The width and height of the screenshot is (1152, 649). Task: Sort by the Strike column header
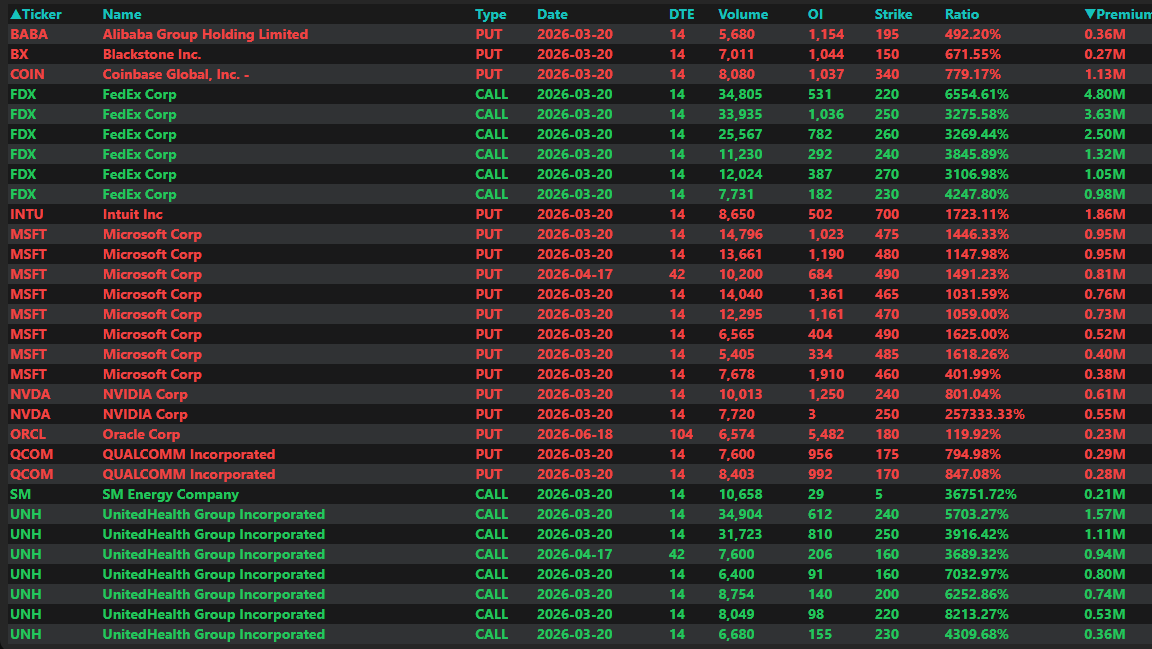click(x=893, y=14)
